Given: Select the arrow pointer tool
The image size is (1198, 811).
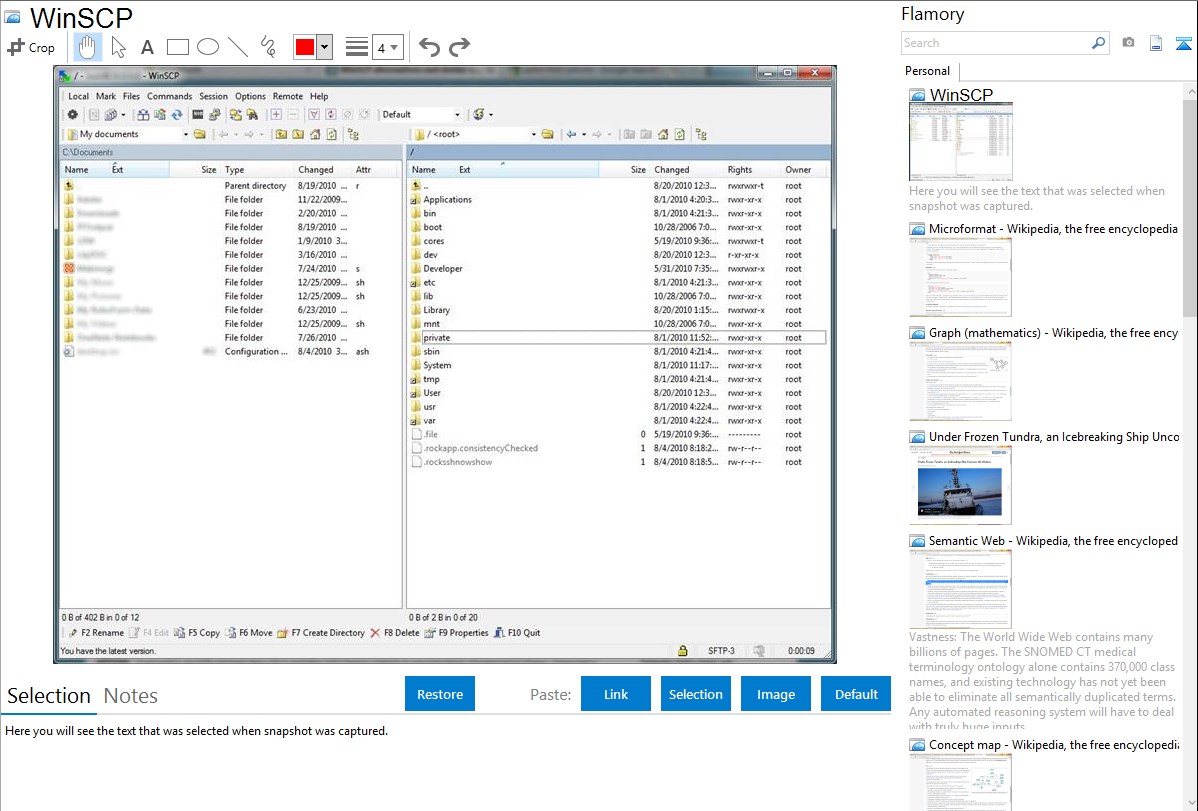Looking at the screenshot, I should click(x=118, y=47).
